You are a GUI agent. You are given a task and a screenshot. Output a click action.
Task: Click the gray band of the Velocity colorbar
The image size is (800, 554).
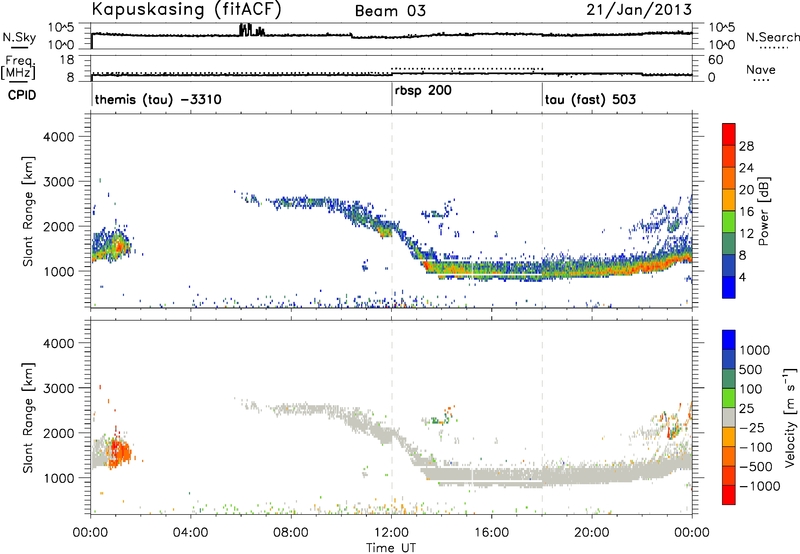coord(729,417)
